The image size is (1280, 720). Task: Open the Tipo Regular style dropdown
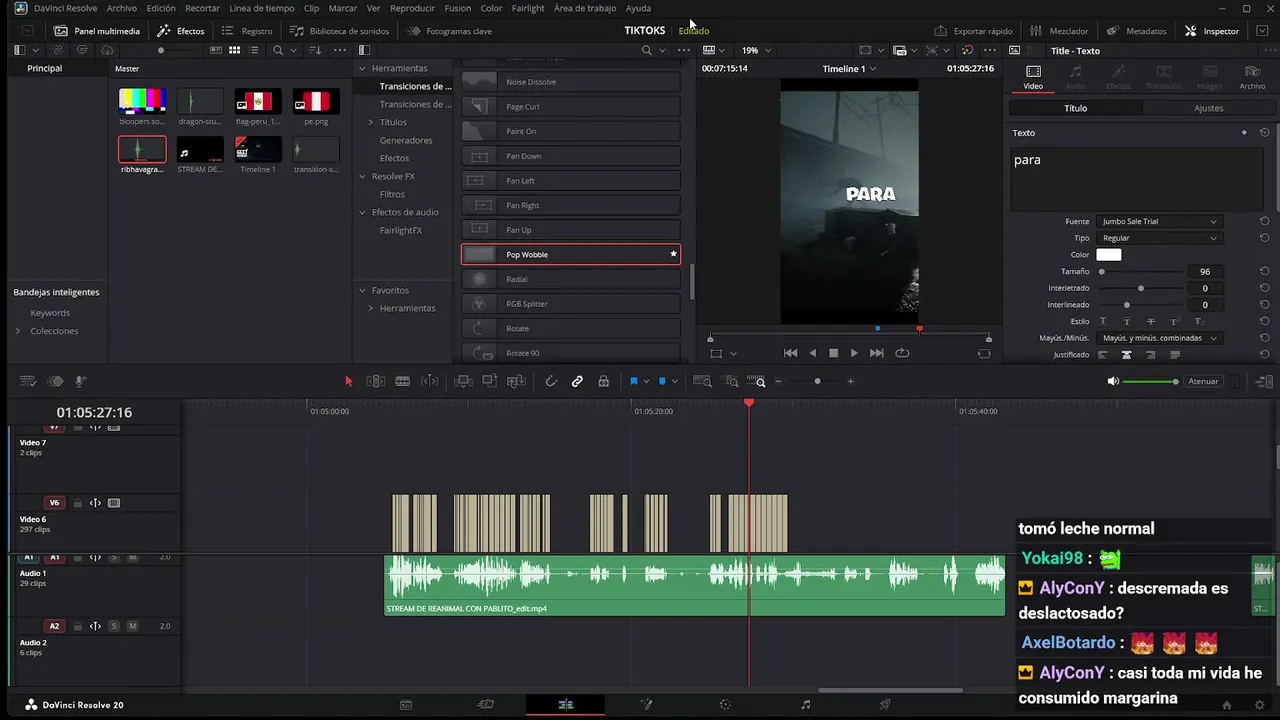[1159, 238]
